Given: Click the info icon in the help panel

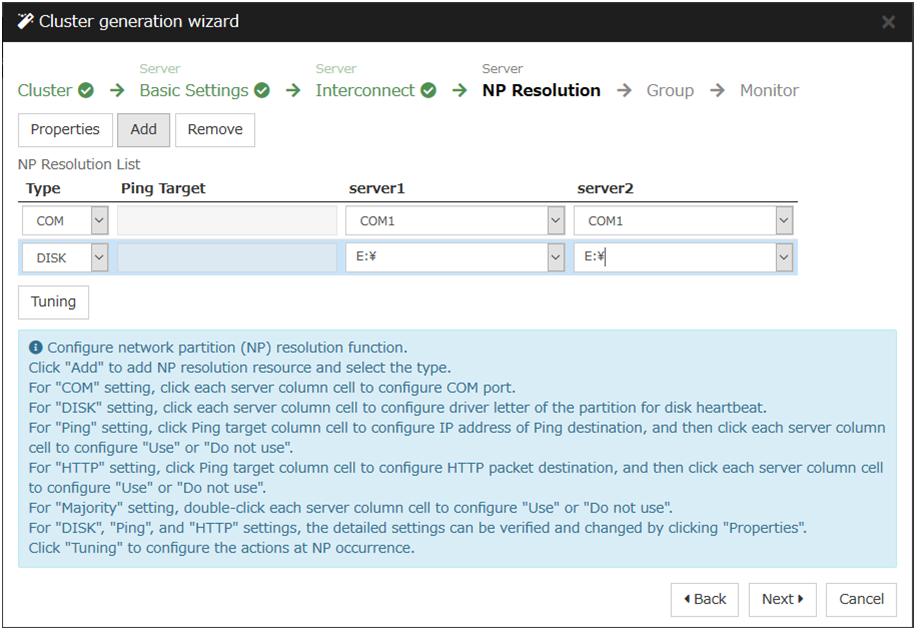Looking at the screenshot, I should (36, 348).
